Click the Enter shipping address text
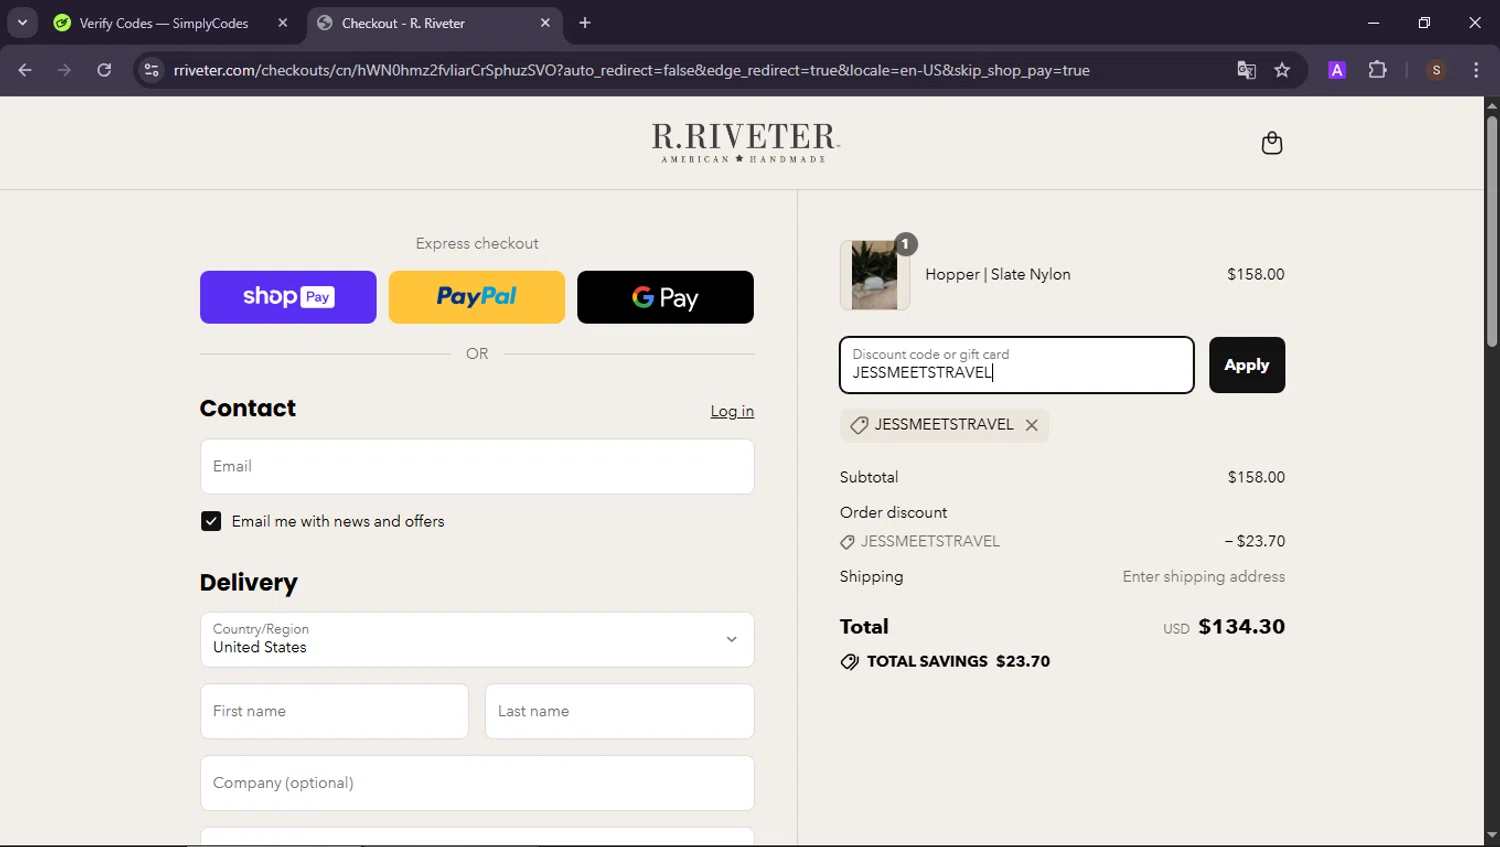The image size is (1500, 847). point(1203,576)
